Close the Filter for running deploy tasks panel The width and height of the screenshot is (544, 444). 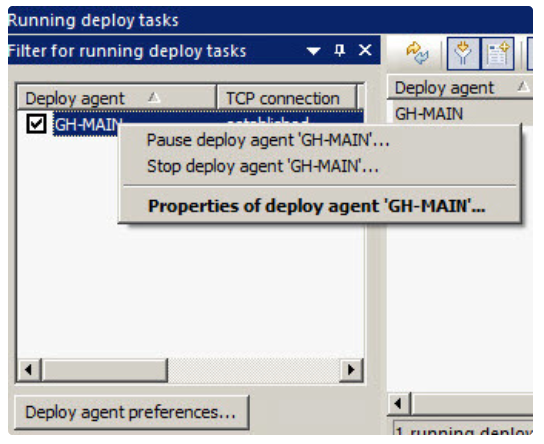[x=365, y=51]
